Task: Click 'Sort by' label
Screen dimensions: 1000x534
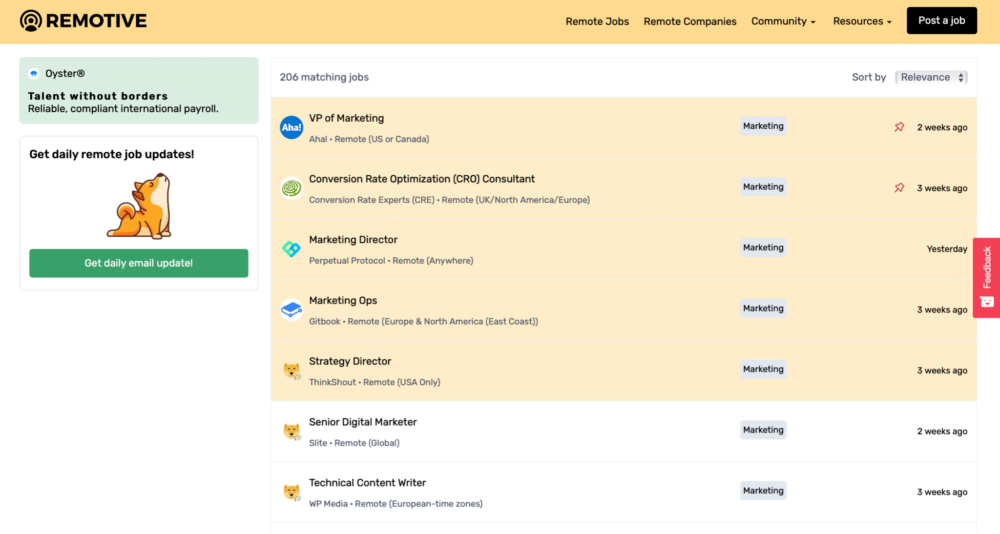Action: tap(869, 77)
